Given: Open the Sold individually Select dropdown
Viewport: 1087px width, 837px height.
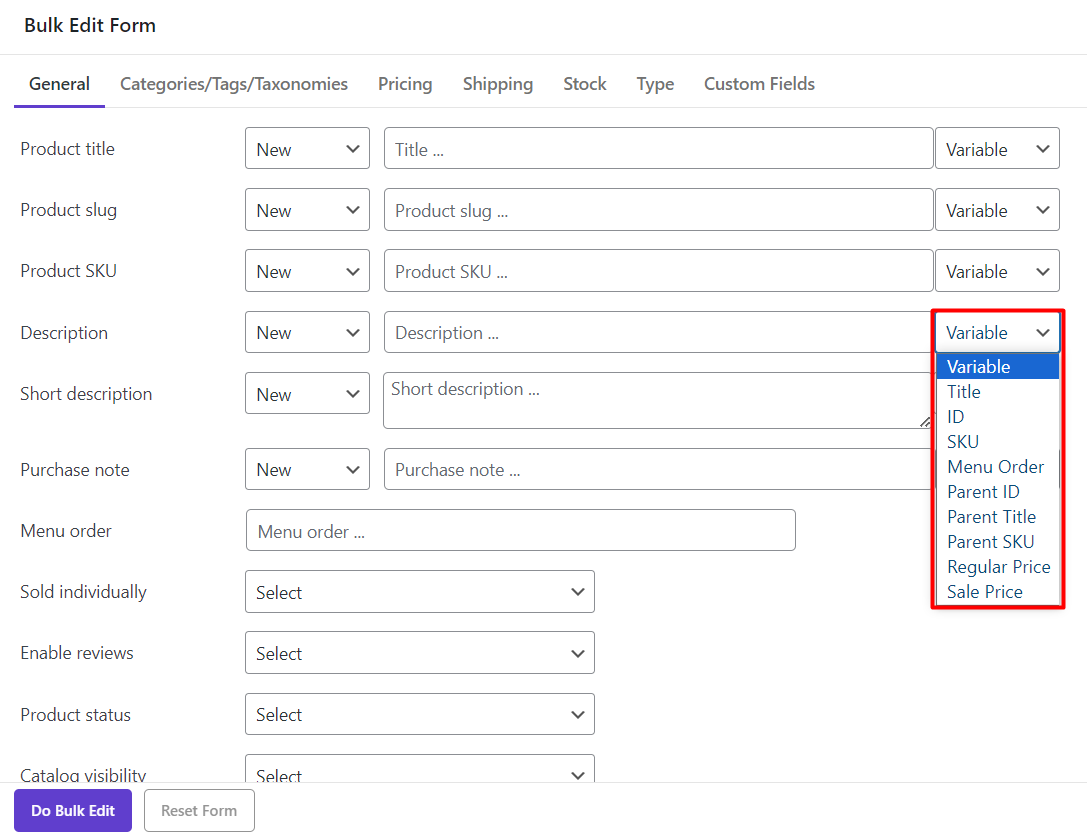Looking at the screenshot, I should (x=419, y=592).
